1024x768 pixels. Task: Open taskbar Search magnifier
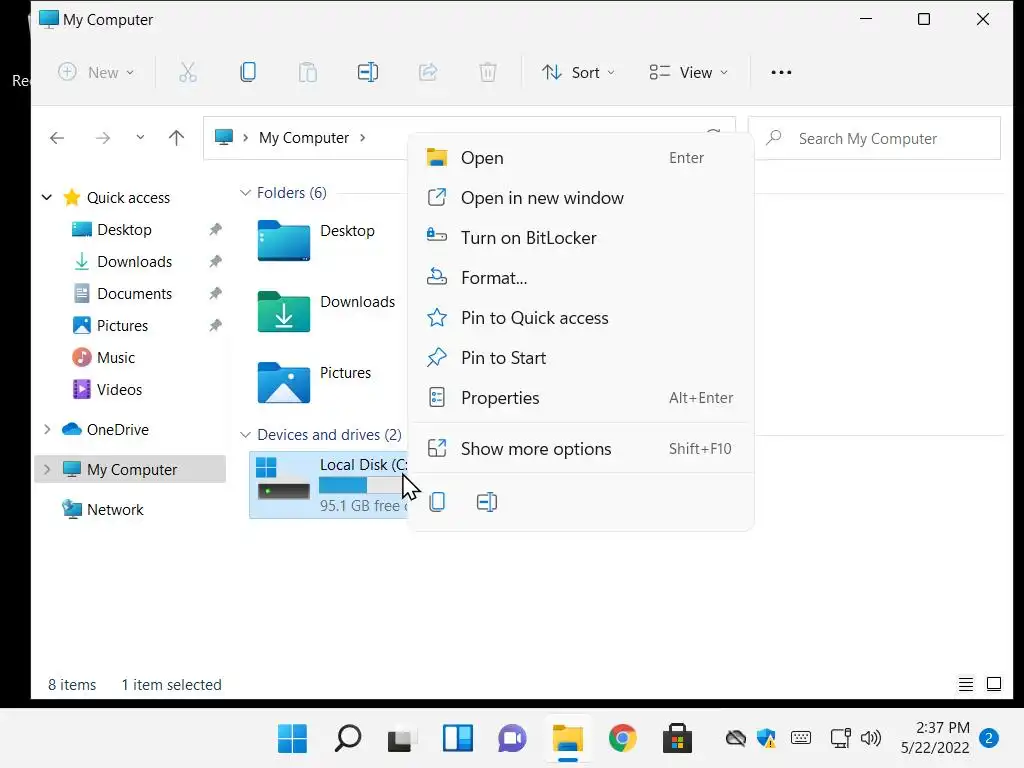click(347, 739)
